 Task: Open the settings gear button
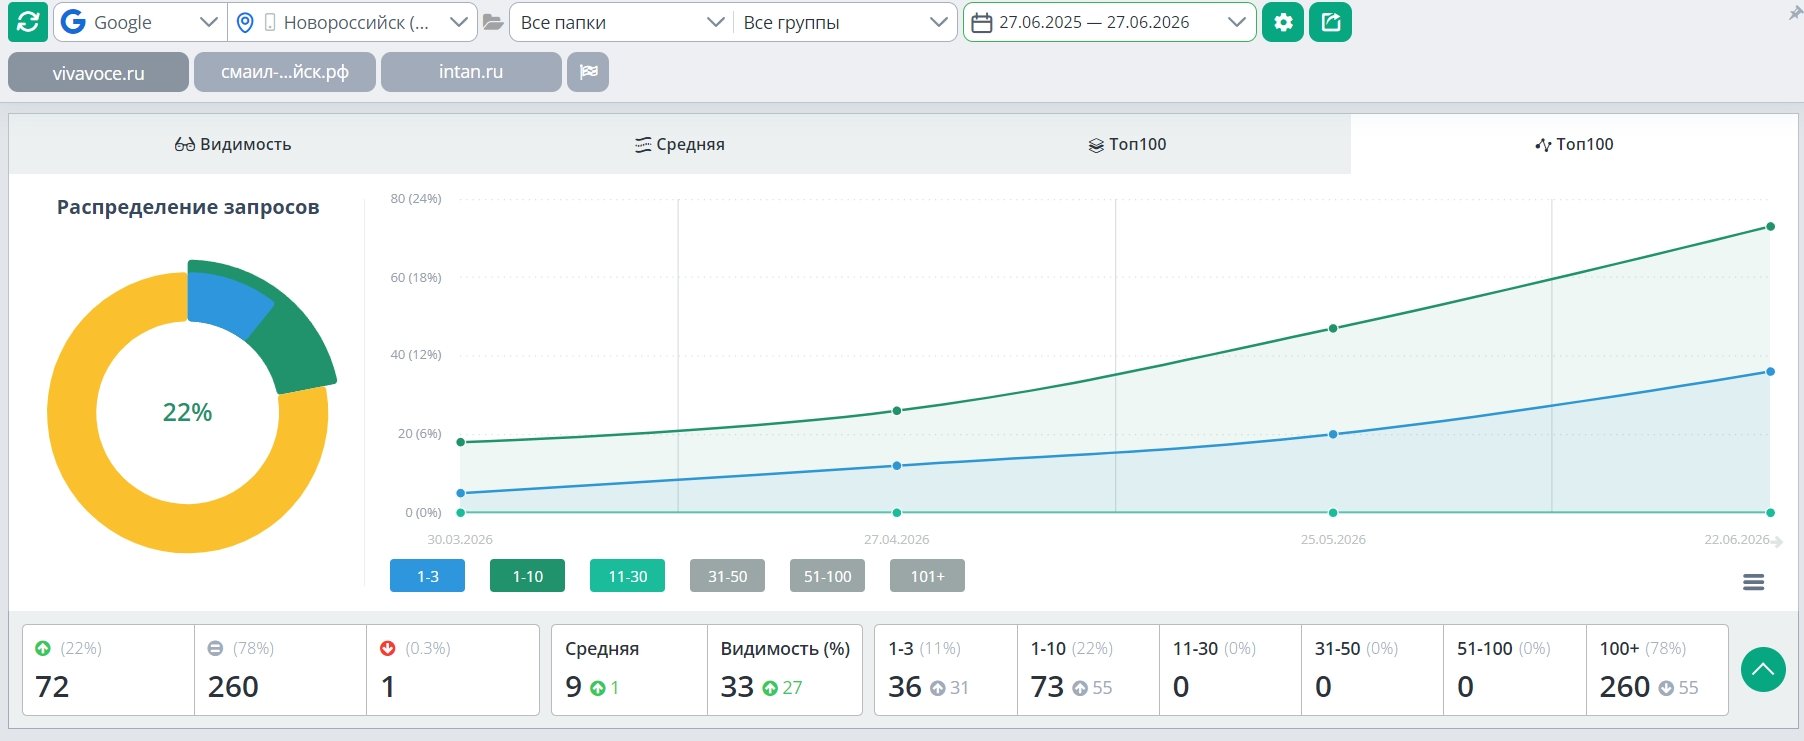coord(1283,22)
